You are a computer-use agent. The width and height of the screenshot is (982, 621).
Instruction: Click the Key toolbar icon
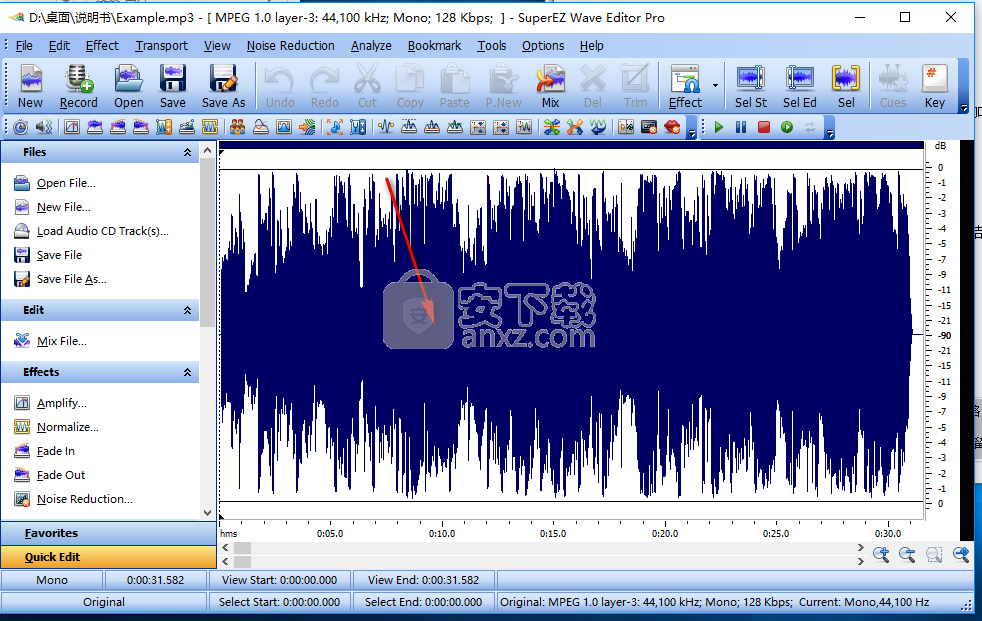tap(934, 86)
